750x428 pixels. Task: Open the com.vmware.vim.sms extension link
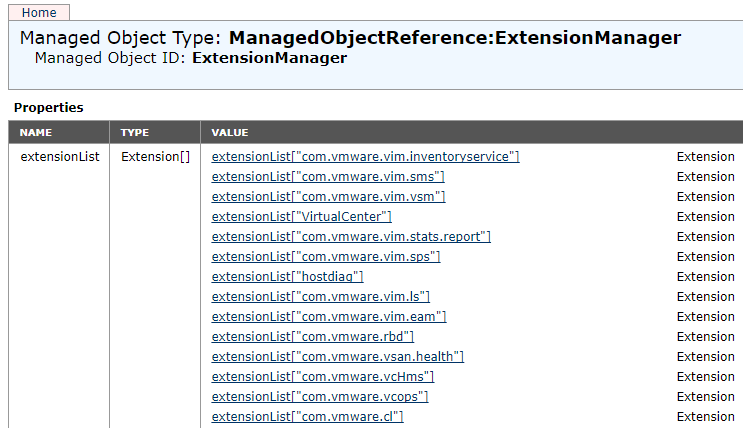coord(328,177)
